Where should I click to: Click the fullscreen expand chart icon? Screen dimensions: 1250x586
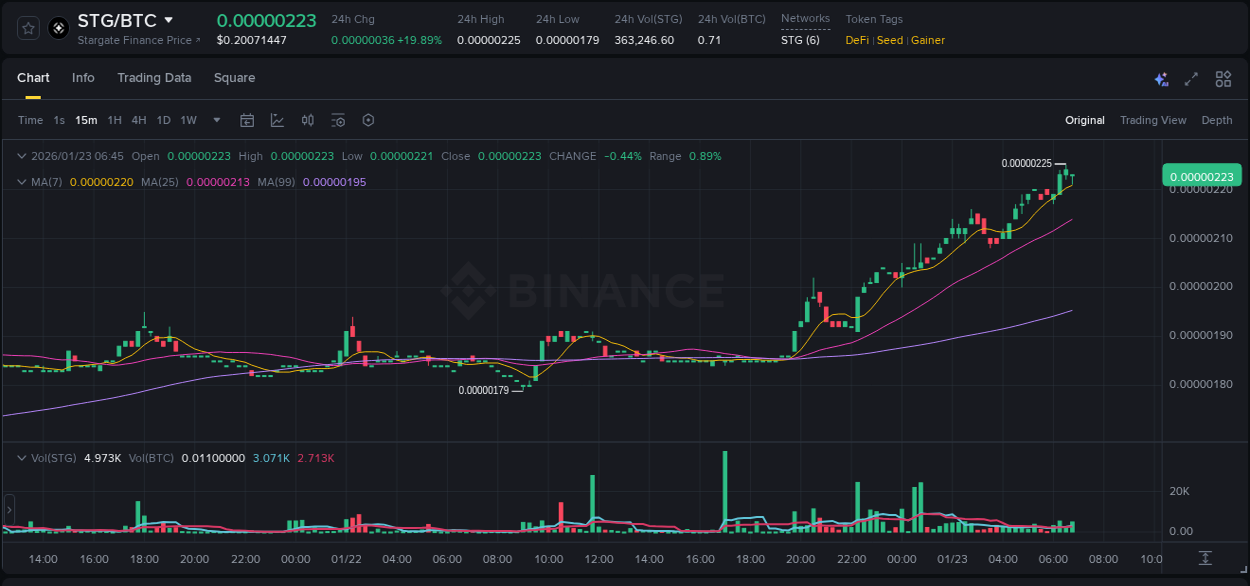coord(1191,79)
